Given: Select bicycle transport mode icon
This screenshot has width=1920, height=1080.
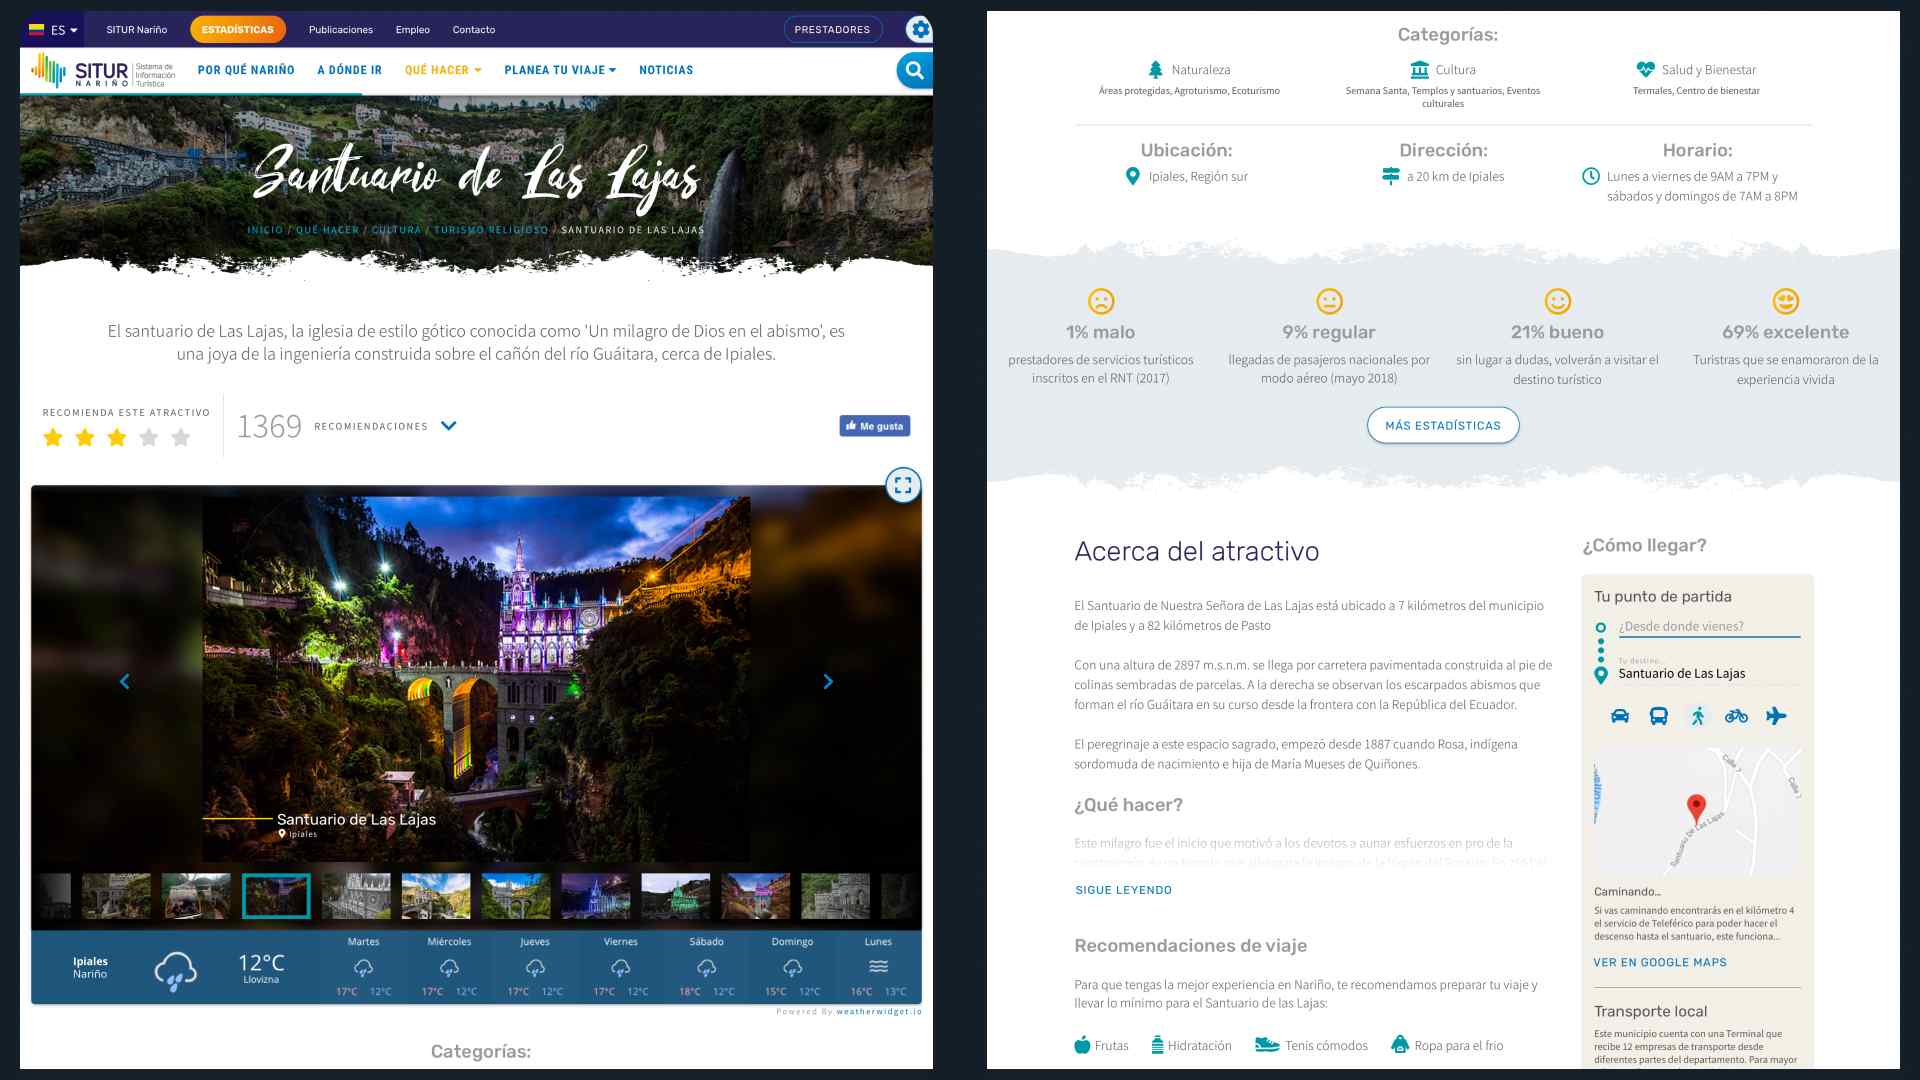Looking at the screenshot, I should point(1736,716).
